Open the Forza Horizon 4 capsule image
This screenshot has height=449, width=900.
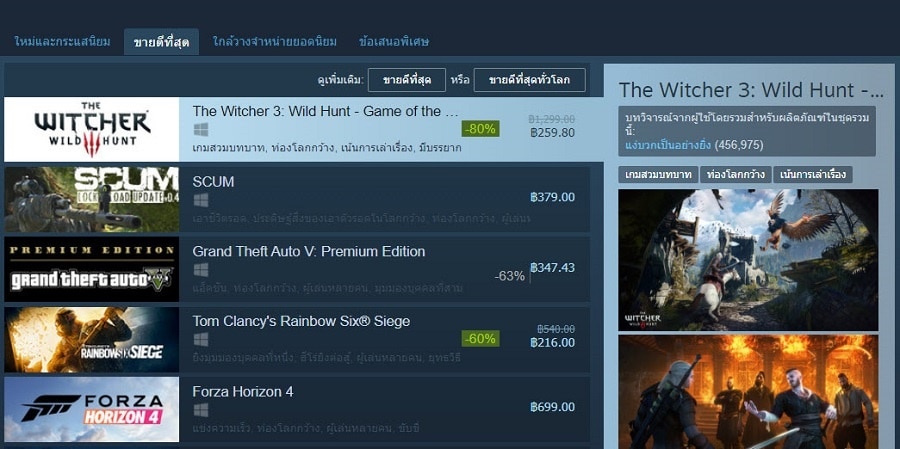click(92, 409)
